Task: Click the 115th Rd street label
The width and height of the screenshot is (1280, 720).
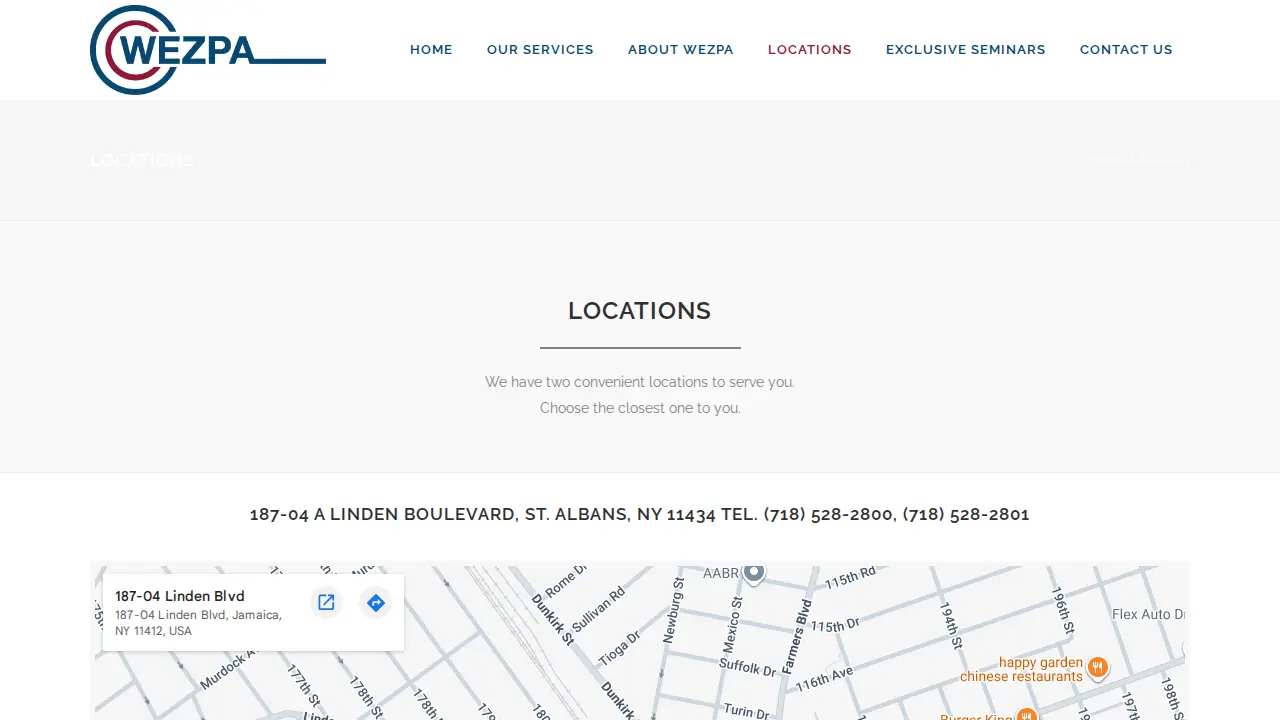Action: coord(849,577)
